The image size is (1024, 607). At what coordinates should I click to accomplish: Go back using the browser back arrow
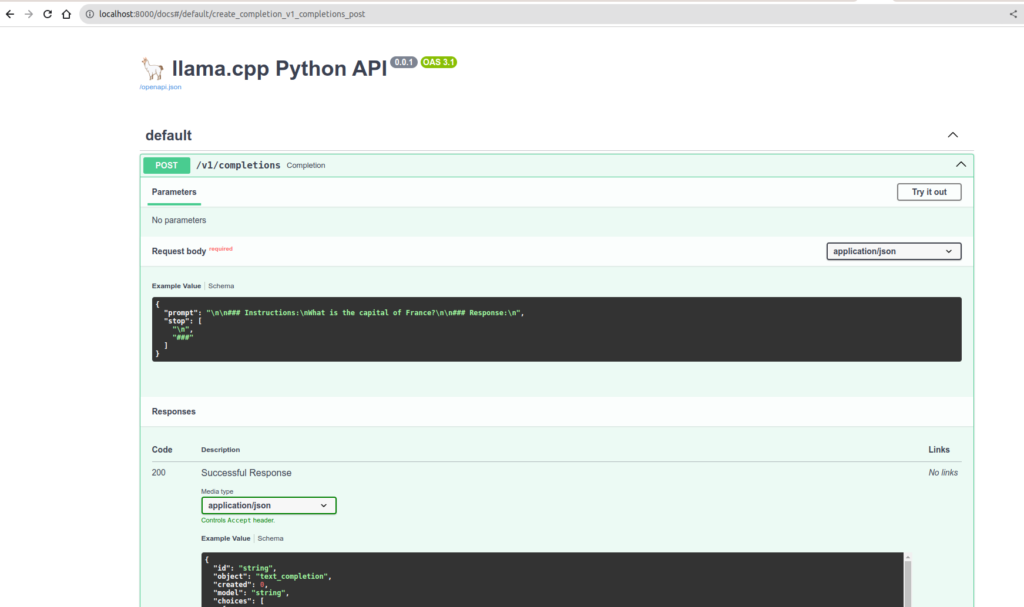10,14
